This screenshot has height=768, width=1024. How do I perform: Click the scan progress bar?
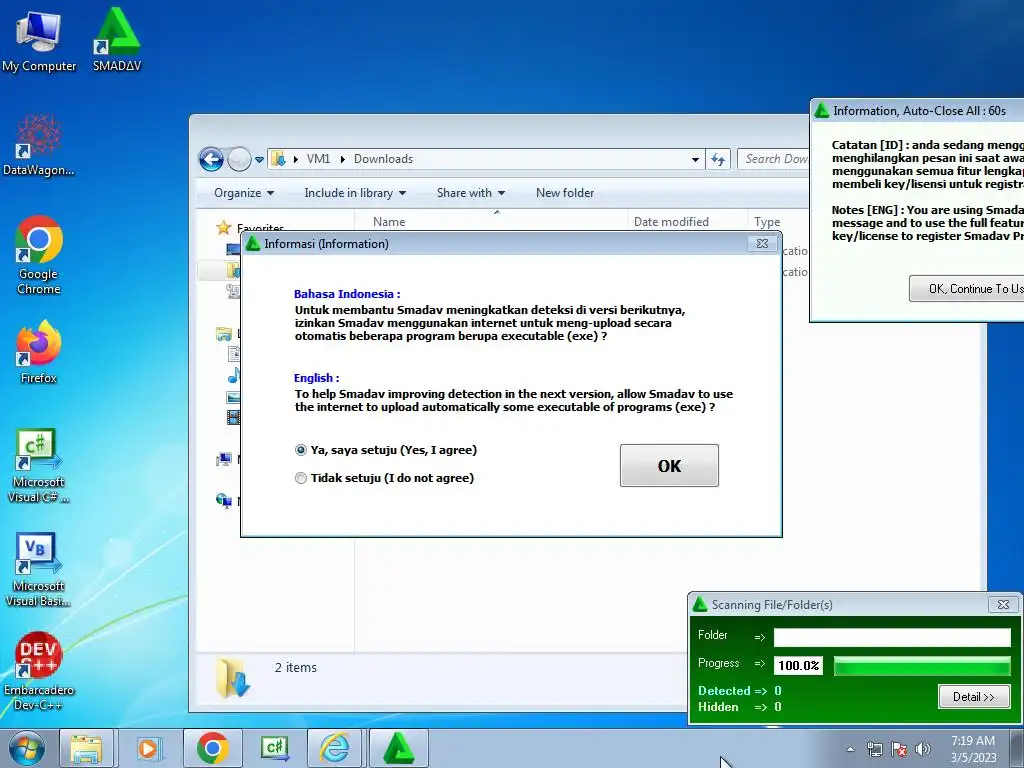(922, 665)
